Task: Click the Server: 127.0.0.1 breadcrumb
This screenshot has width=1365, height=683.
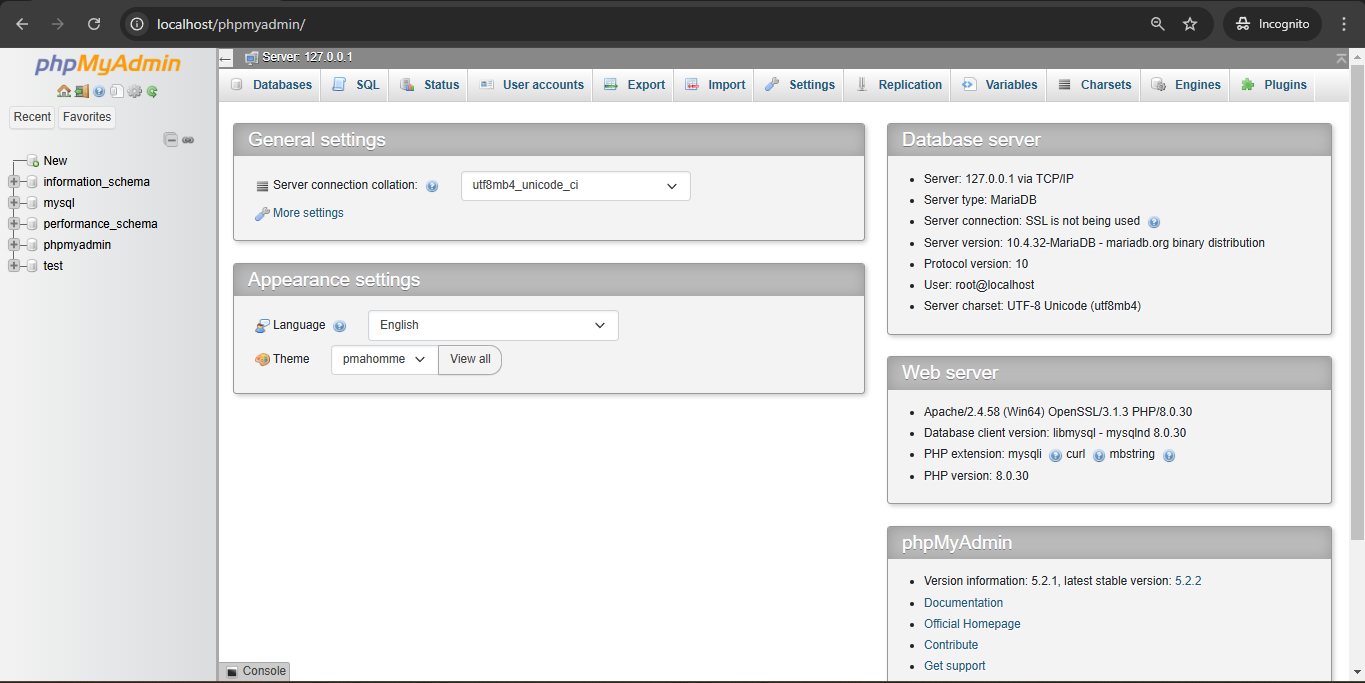Action: 307,58
